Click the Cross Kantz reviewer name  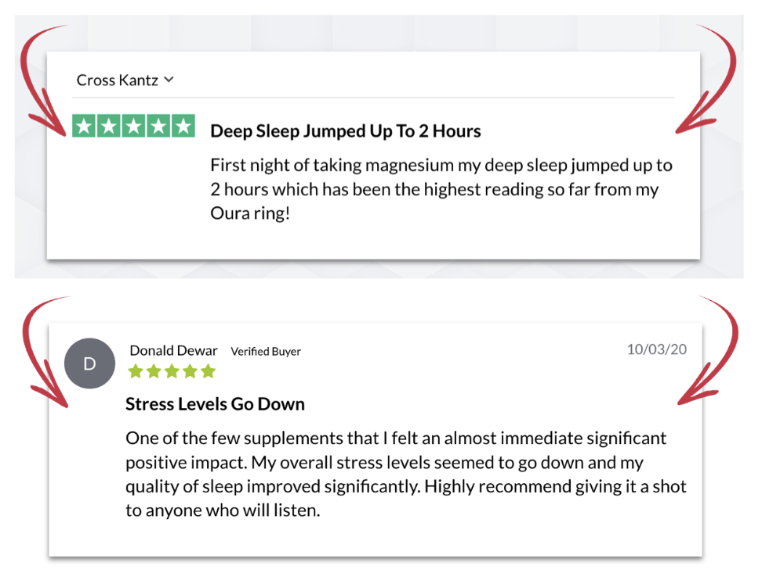pyautogui.click(x=117, y=80)
